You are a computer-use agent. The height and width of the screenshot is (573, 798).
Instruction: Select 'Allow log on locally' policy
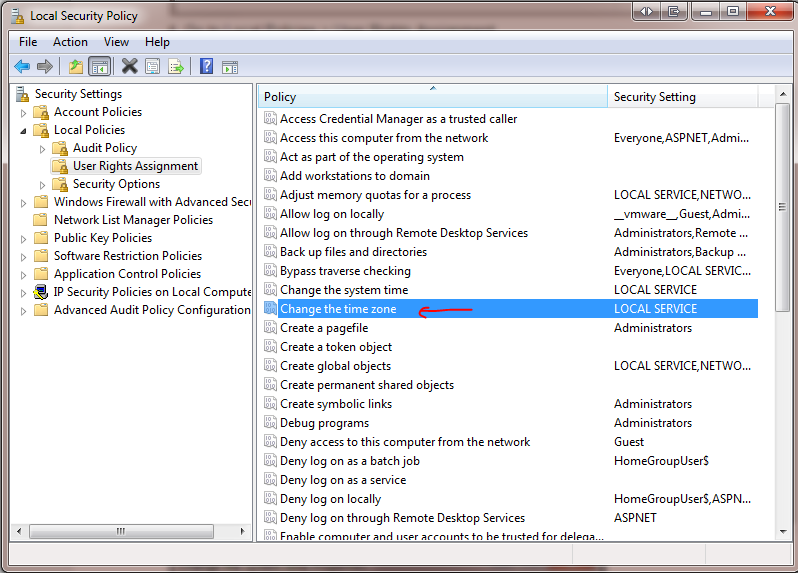(x=332, y=214)
